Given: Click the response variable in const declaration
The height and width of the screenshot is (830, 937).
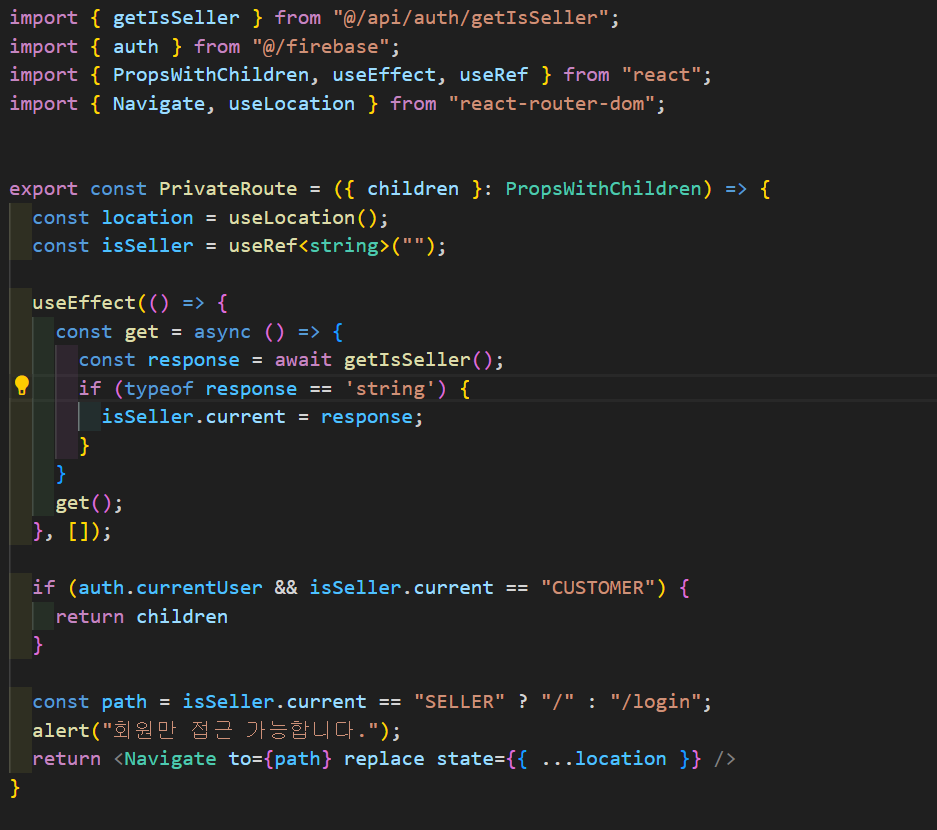Looking at the screenshot, I should (x=194, y=360).
